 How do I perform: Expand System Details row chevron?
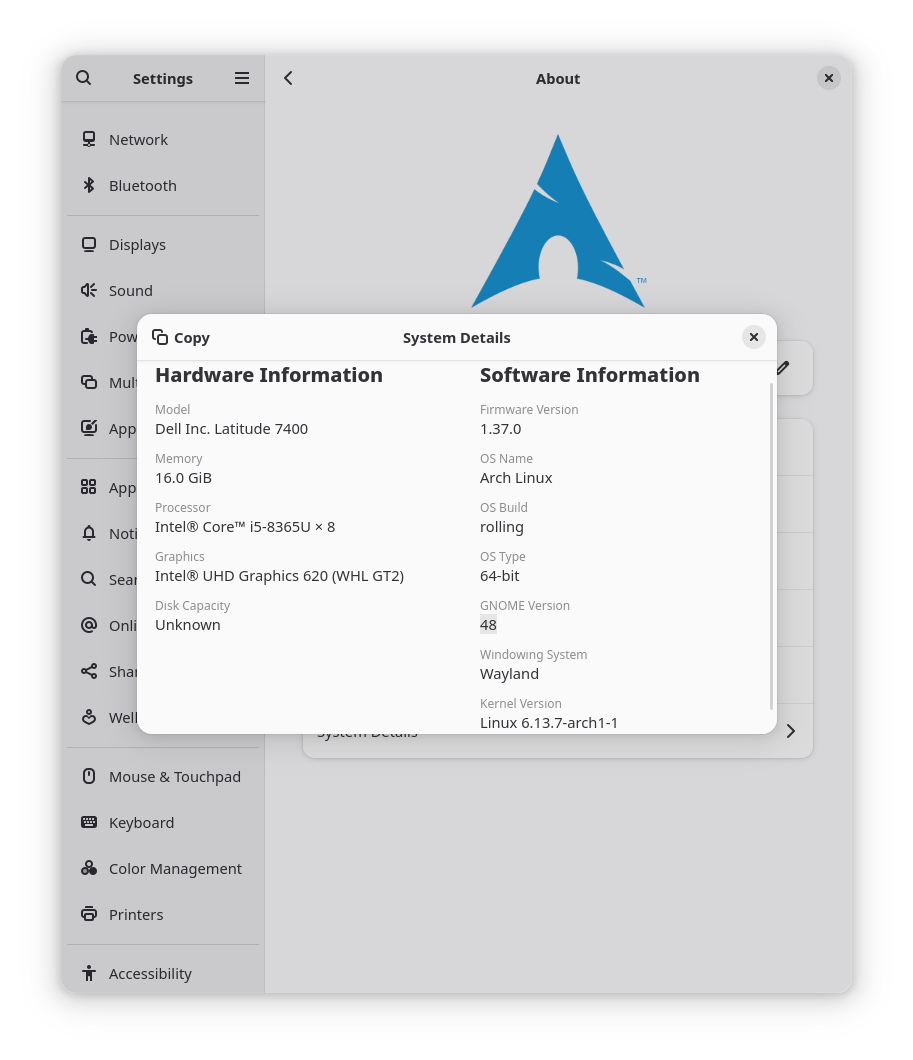[791, 731]
